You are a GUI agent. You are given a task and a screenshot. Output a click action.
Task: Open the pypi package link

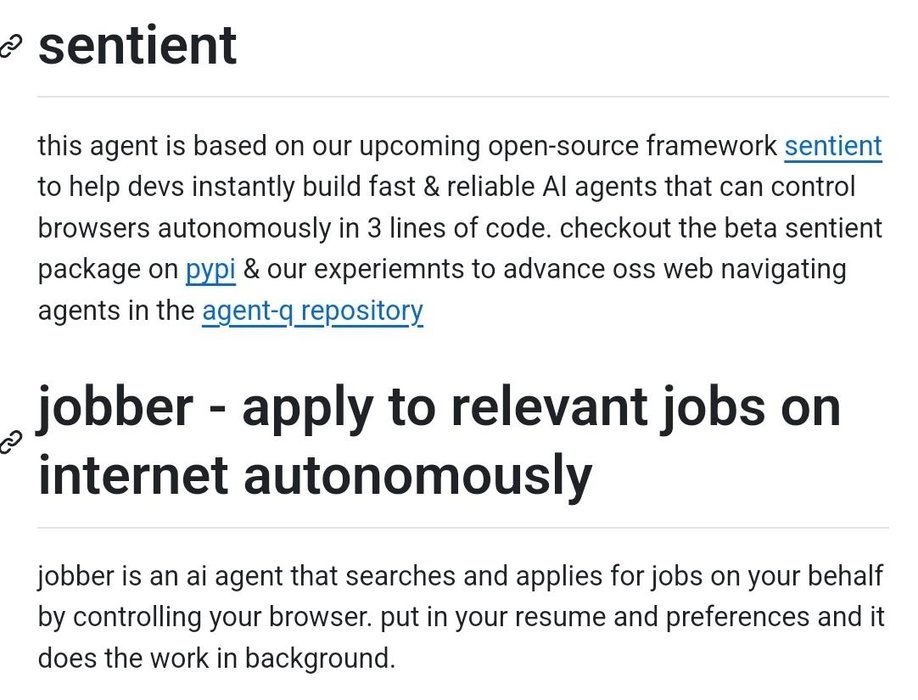(211, 270)
